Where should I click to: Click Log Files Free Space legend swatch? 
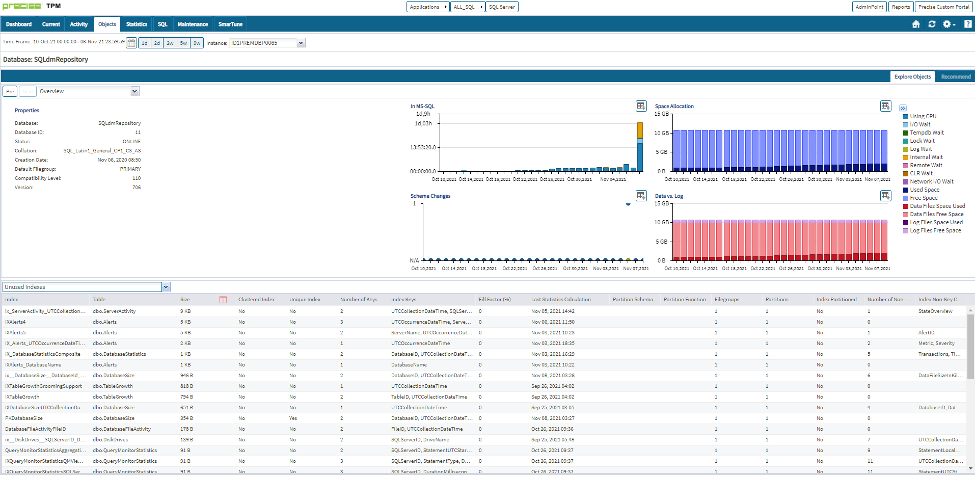pyautogui.click(x=904, y=230)
